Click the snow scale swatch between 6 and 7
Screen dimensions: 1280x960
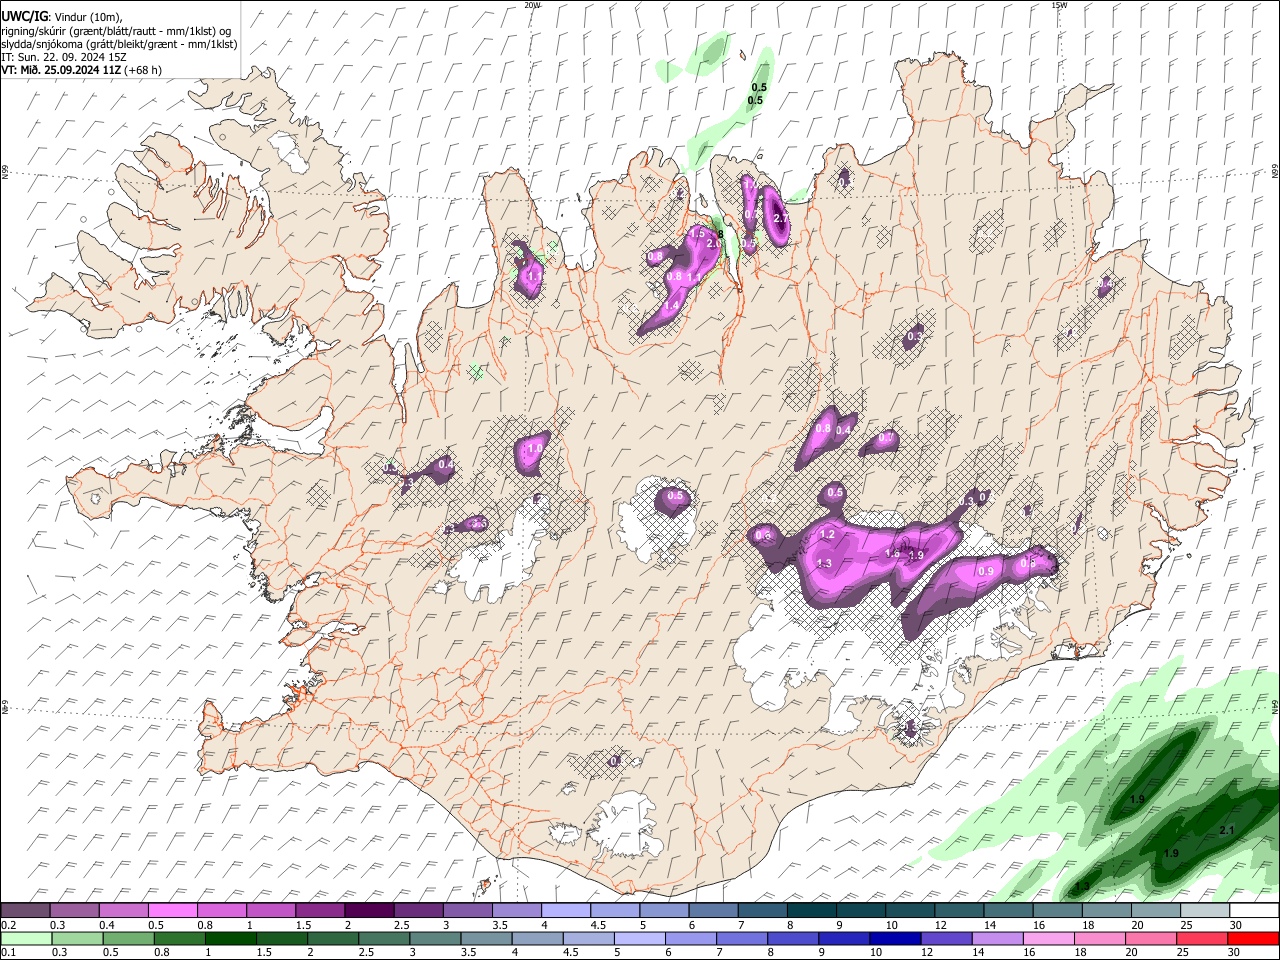click(x=712, y=910)
